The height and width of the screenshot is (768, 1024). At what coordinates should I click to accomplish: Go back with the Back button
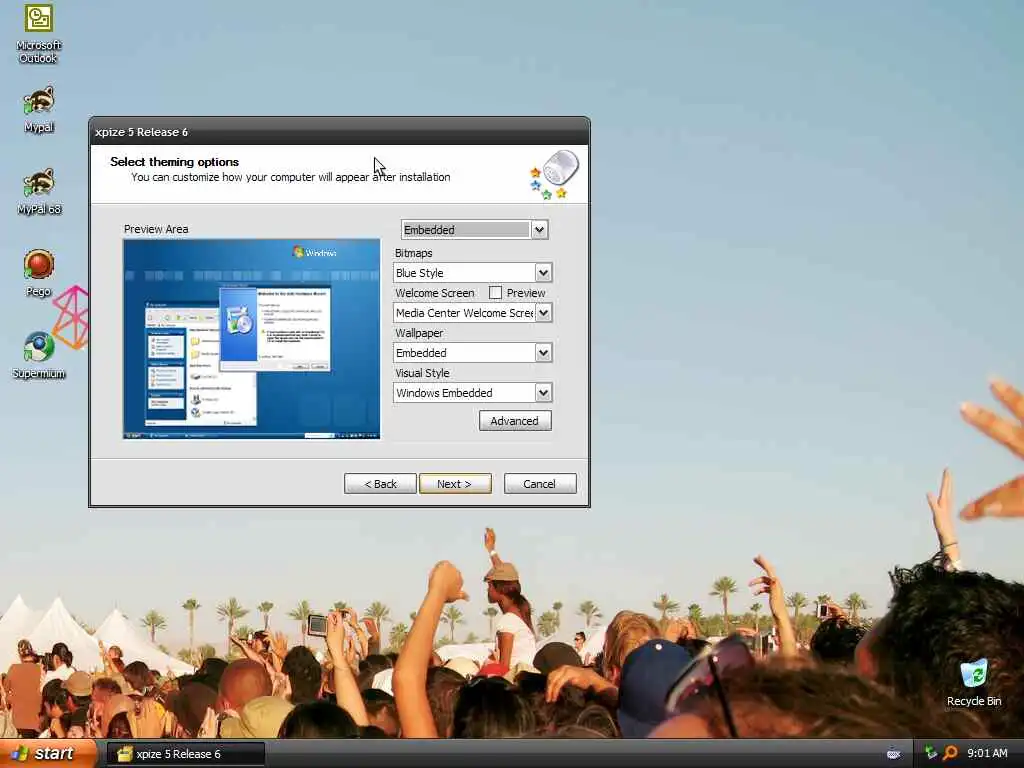[380, 484]
